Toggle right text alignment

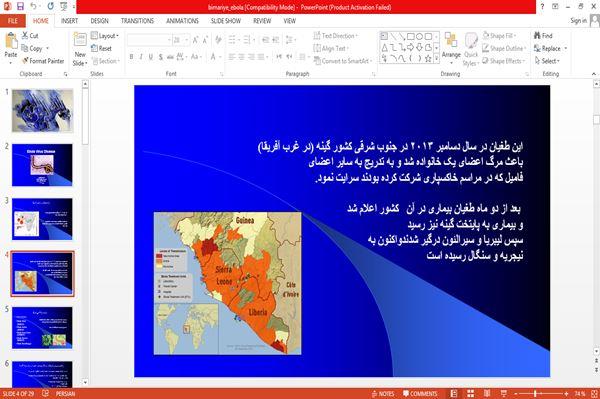pyautogui.click(x=251, y=57)
